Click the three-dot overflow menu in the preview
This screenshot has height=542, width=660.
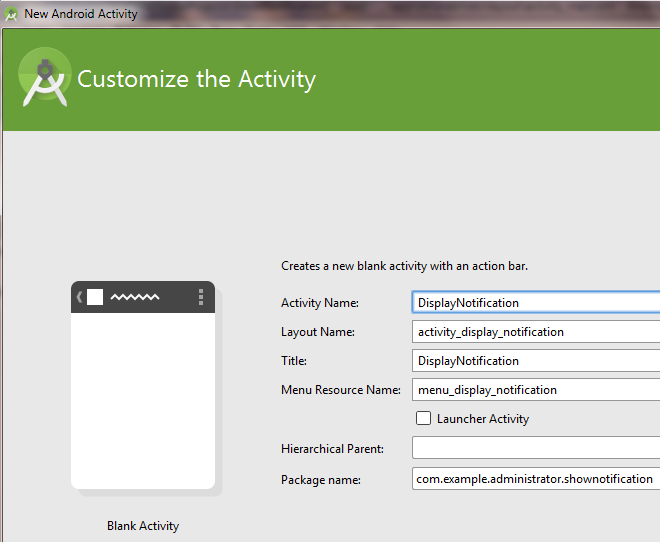tap(201, 297)
